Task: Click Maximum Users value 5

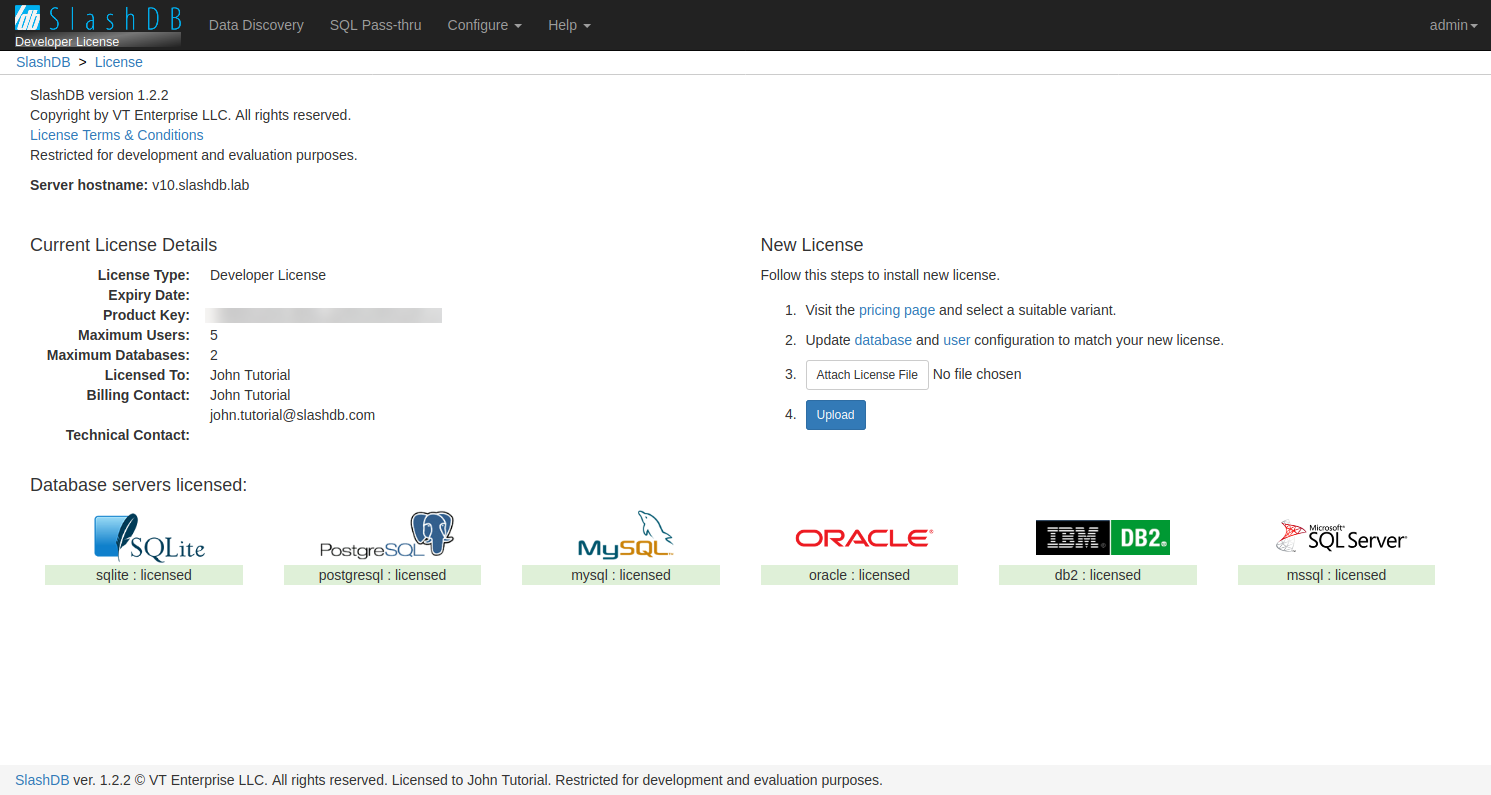Action: coord(214,335)
